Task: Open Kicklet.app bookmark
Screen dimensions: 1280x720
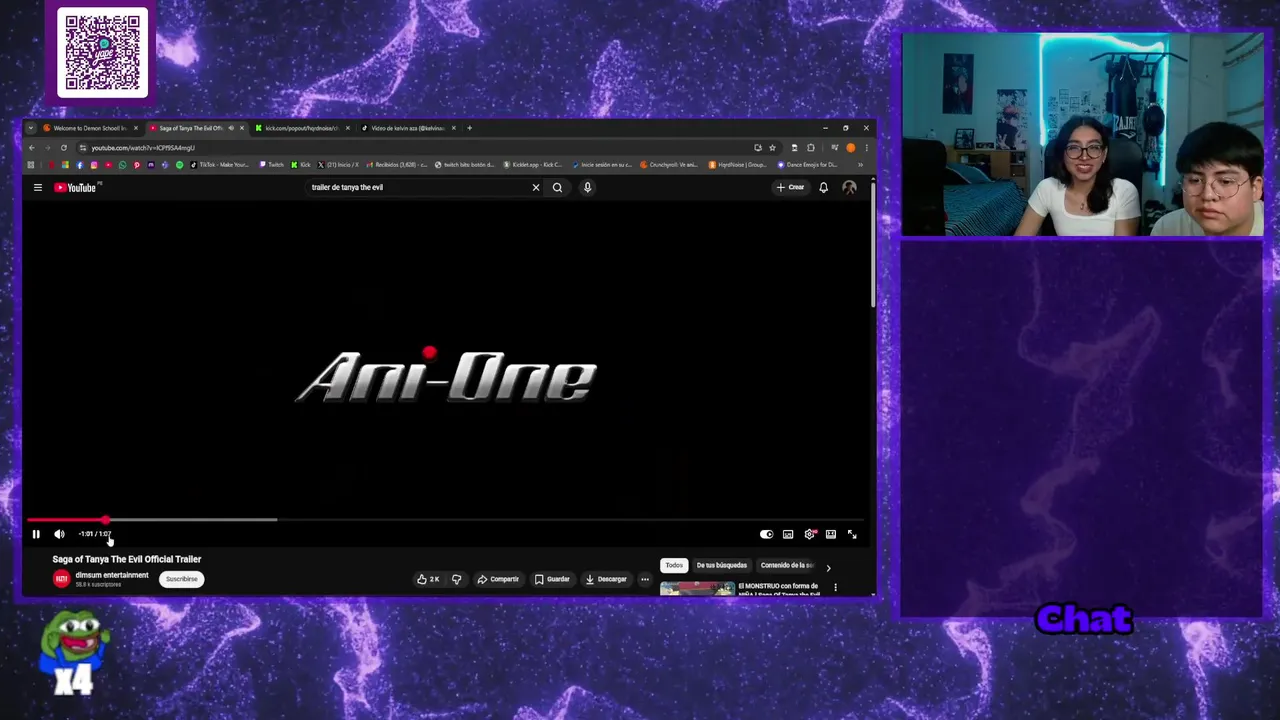Action: tap(532, 165)
